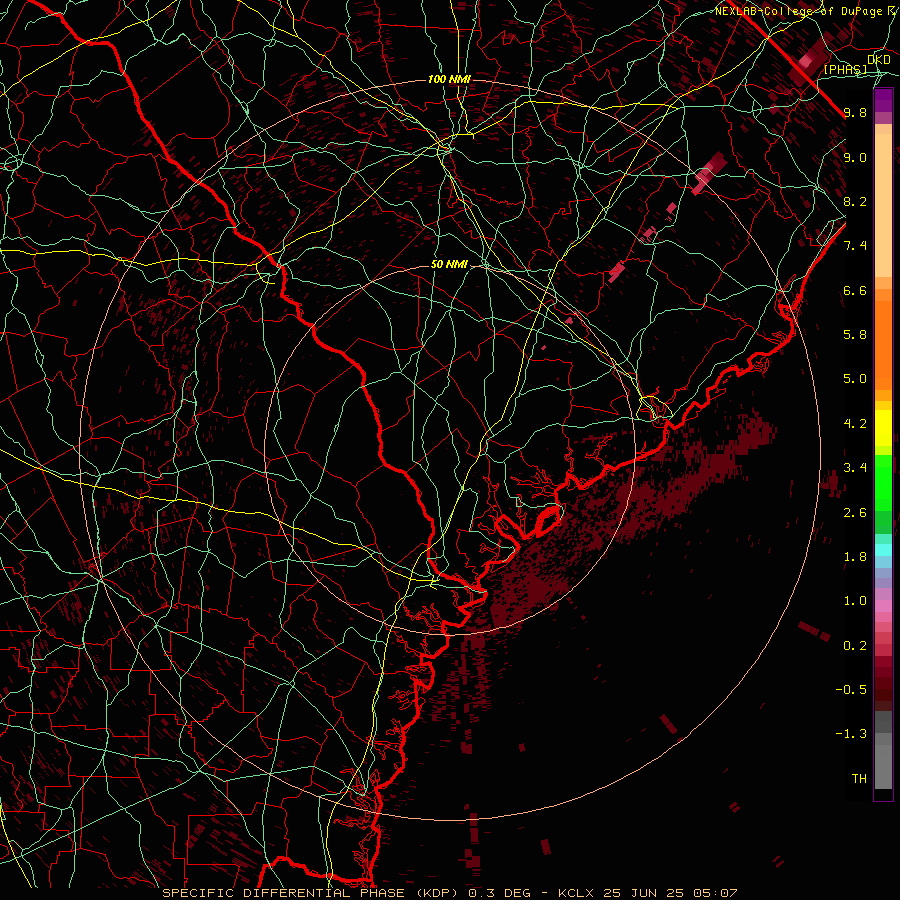Click the Specific Differential Phase KCLX caption
Viewport: 900px width, 900px height.
tap(449, 893)
